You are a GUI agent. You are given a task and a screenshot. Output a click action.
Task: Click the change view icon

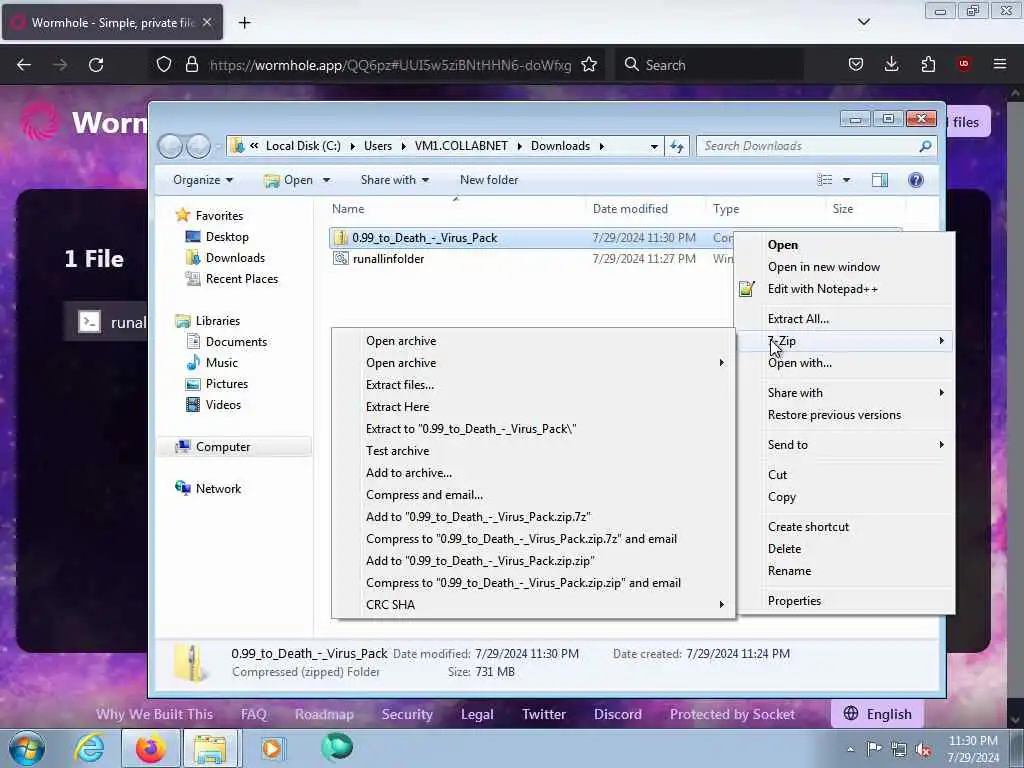825,180
